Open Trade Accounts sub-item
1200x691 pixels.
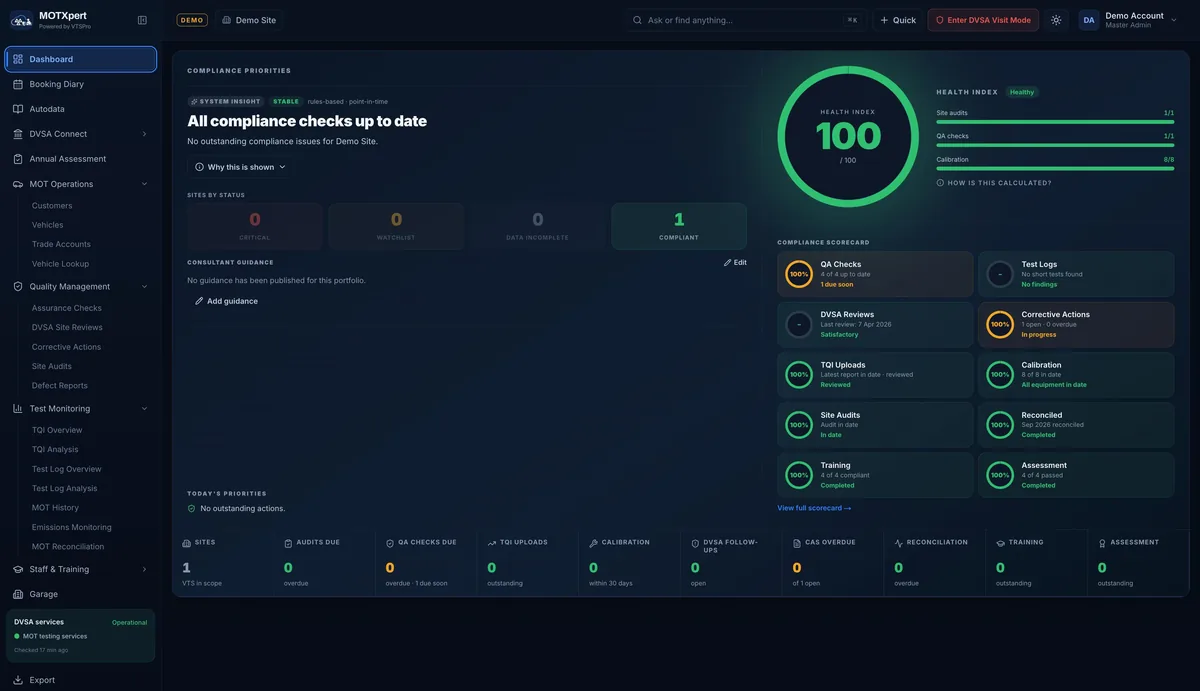pos(61,244)
